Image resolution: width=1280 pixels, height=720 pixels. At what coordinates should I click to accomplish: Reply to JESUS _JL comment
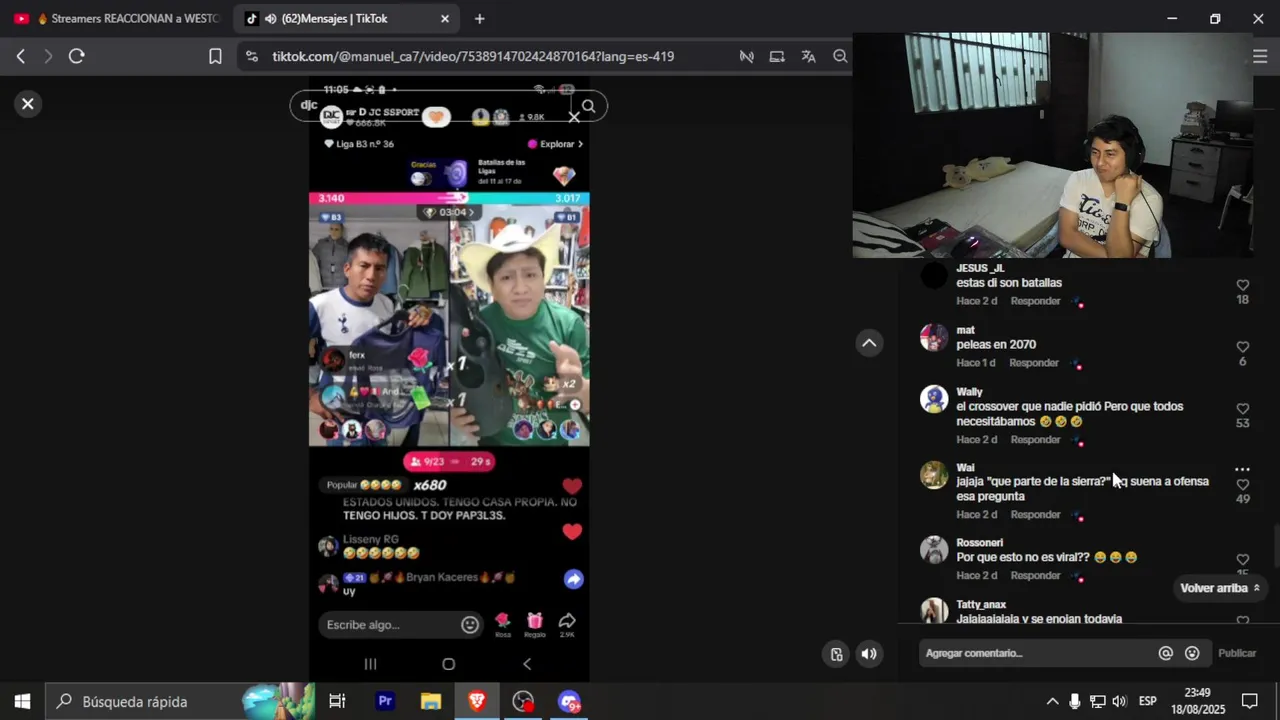coord(1035,301)
